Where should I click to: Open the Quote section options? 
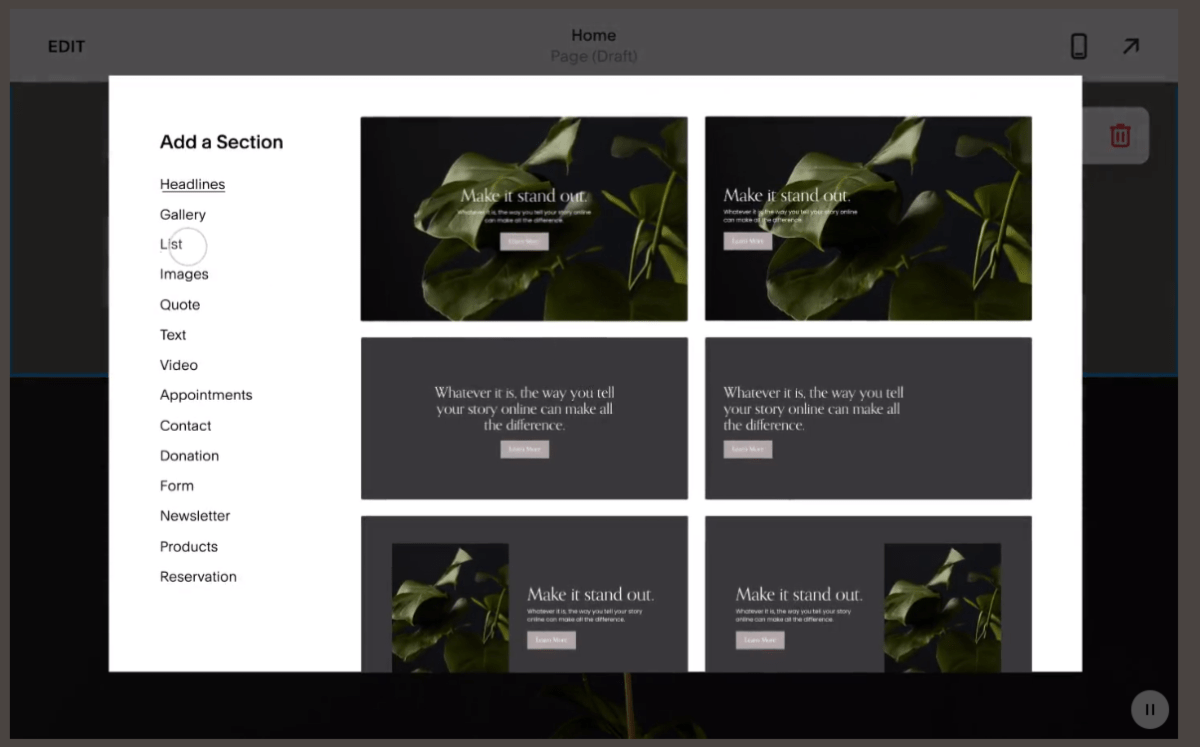click(x=180, y=304)
